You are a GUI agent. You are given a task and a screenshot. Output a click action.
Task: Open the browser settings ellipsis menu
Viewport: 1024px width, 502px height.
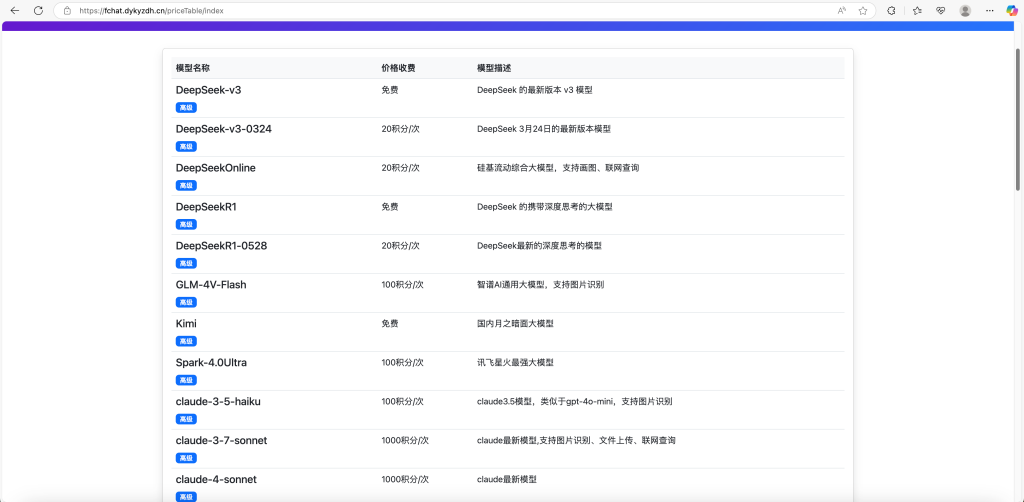pyautogui.click(x=989, y=10)
